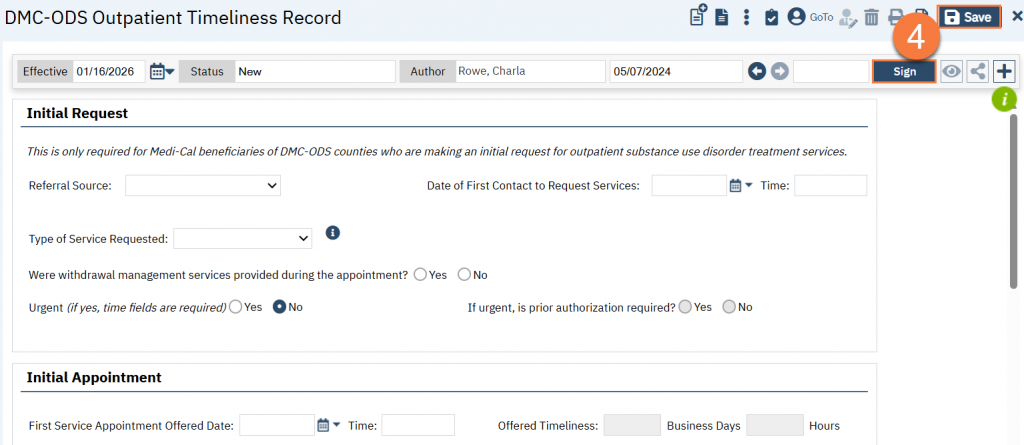Mark Urgent as Yes

pyautogui.click(x=236, y=307)
